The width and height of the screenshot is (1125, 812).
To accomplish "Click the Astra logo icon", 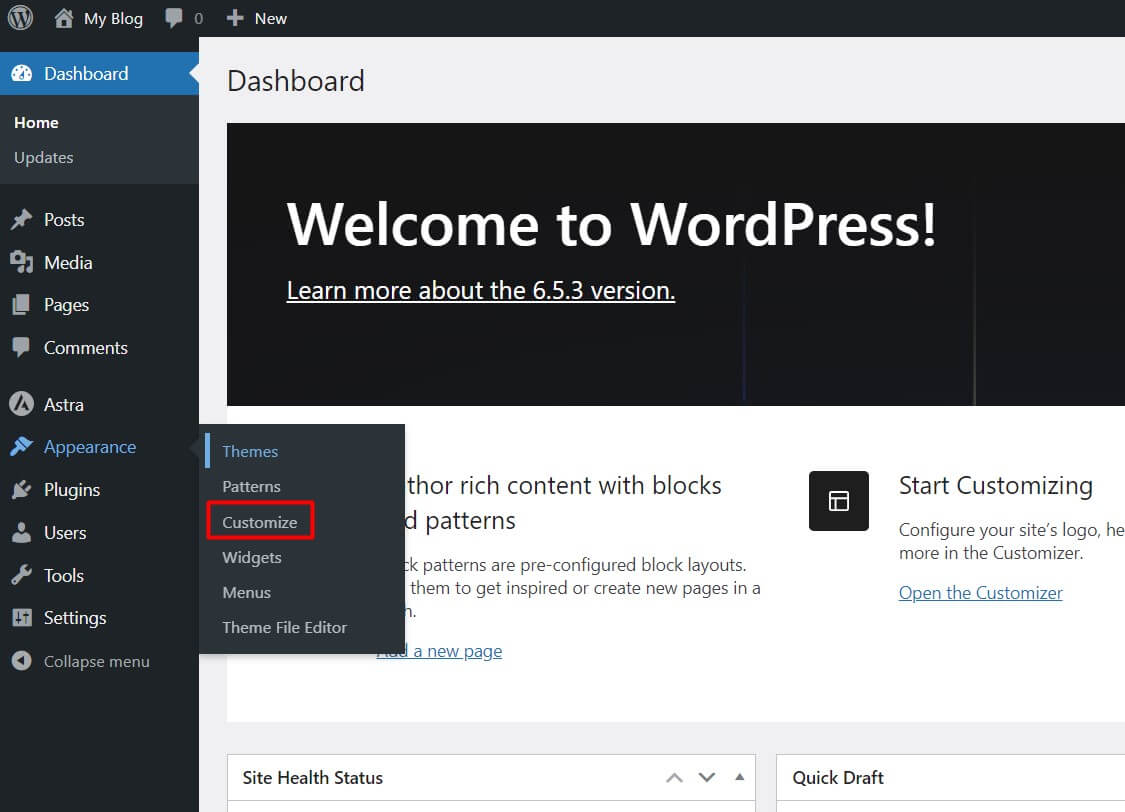I will tap(22, 404).
